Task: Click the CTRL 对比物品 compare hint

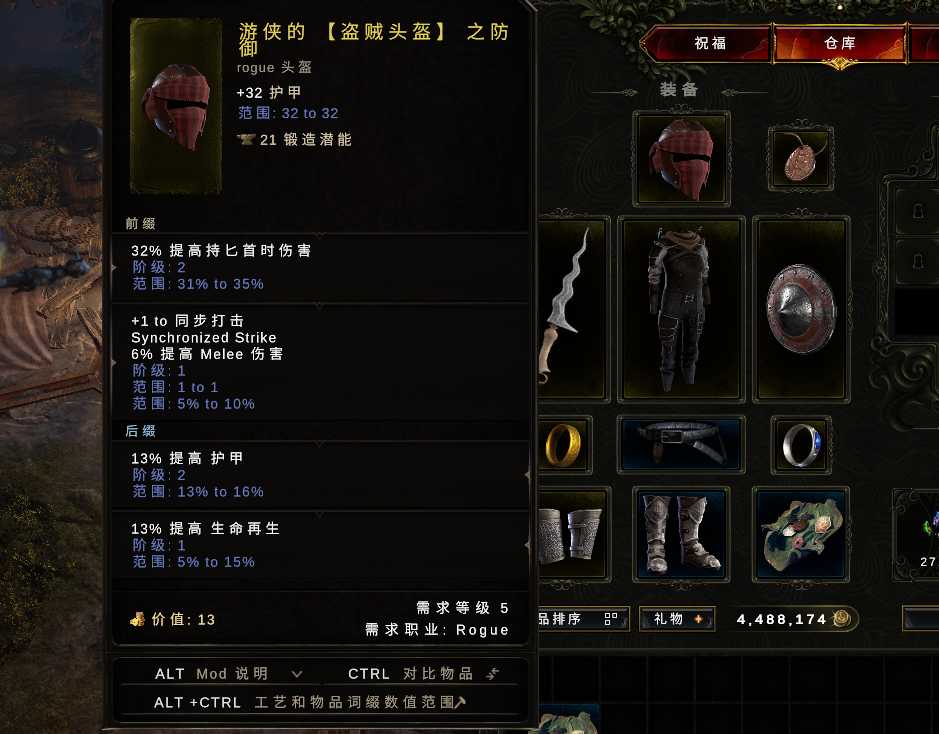Action: point(423,674)
